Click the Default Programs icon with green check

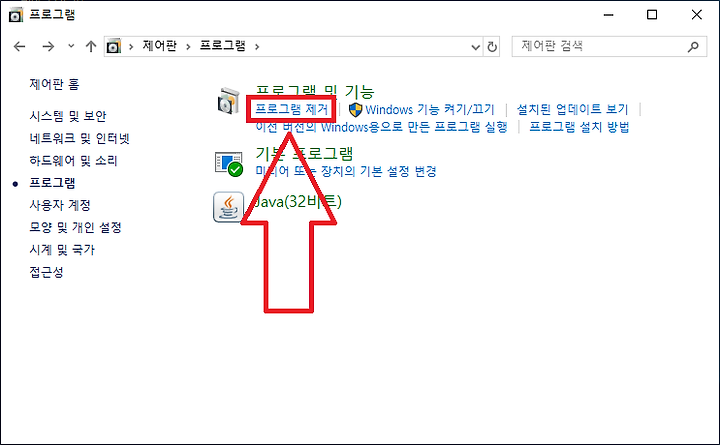(x=229, y=163)
